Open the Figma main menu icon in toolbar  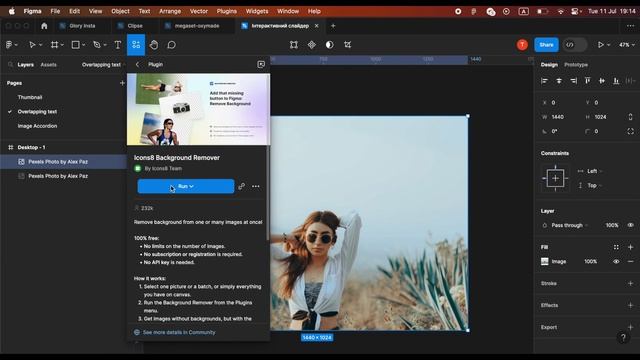pyautogui.click(x=9, y=45)
